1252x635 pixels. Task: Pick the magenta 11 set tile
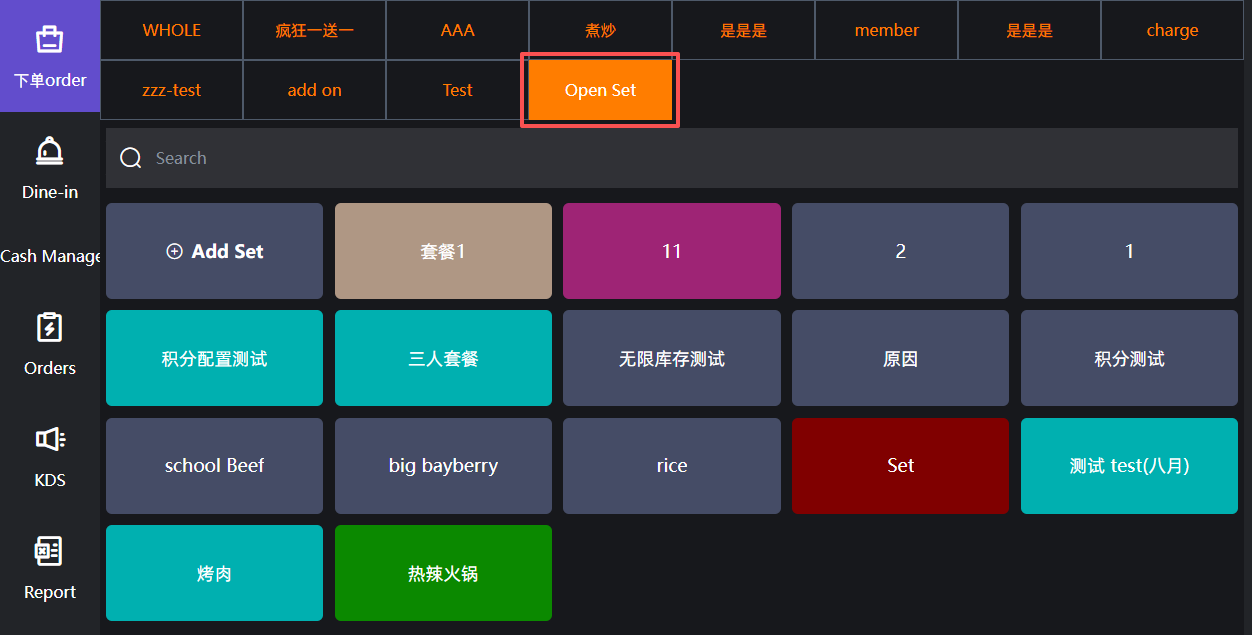671,251
